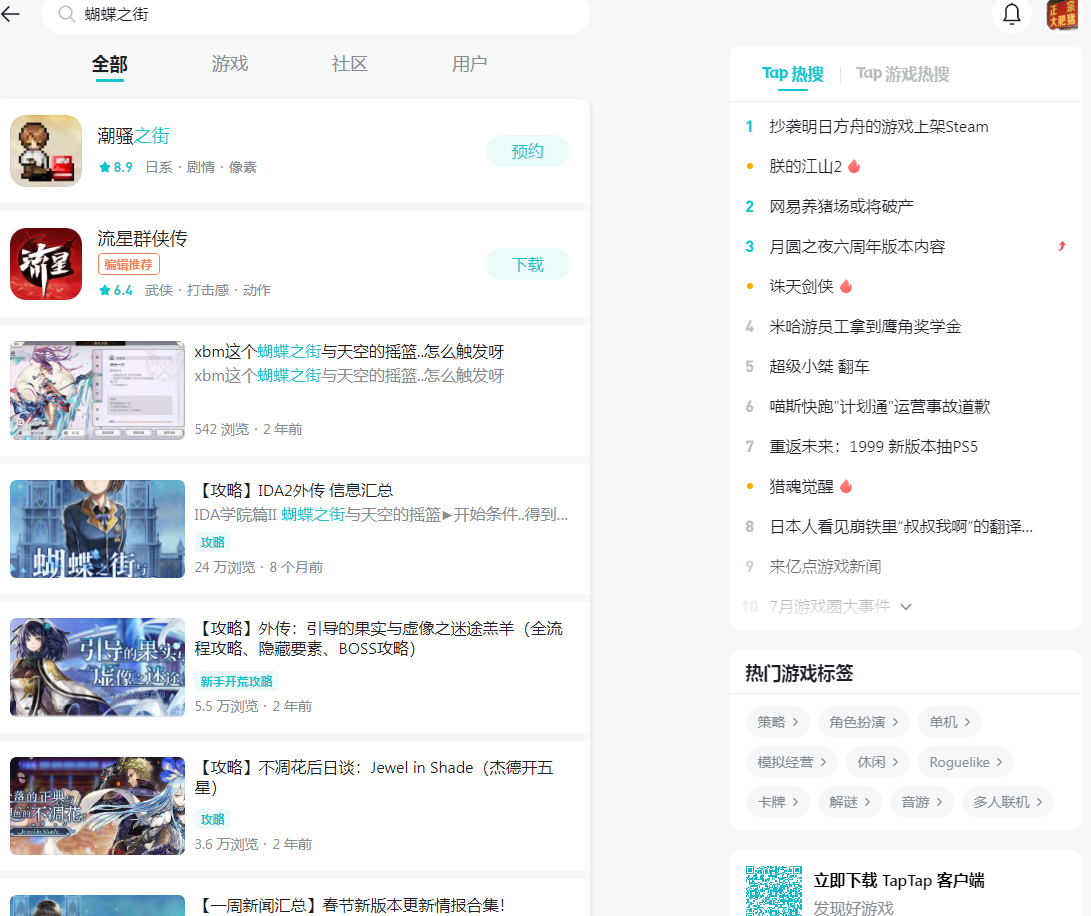Open hot search 诛天剑侠
Viewport: 1091px width, 916px height.
point(802,286)
